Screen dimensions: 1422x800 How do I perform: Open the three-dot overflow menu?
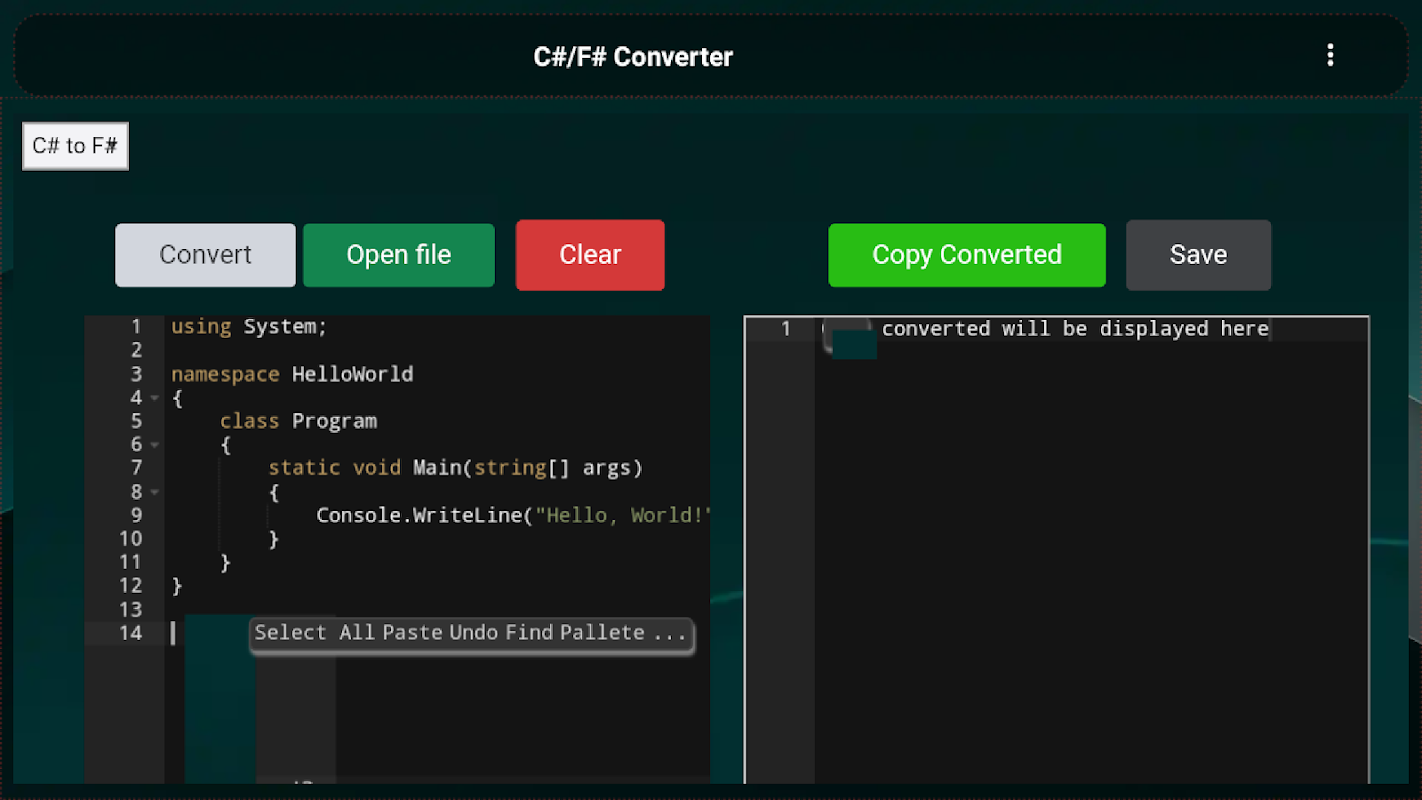[1329, 56]
